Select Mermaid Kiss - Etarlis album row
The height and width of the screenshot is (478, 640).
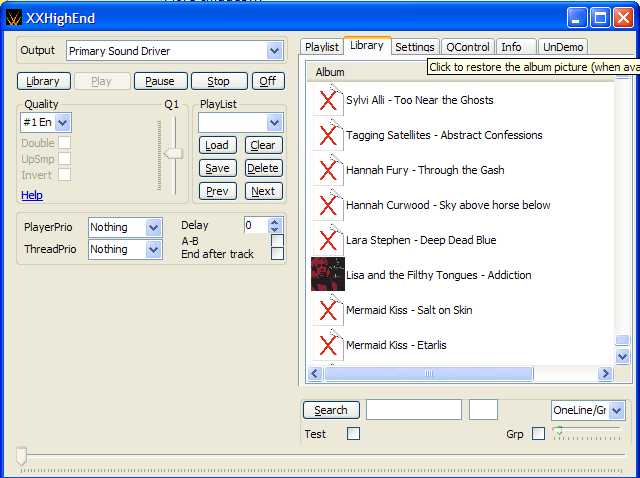396,345
